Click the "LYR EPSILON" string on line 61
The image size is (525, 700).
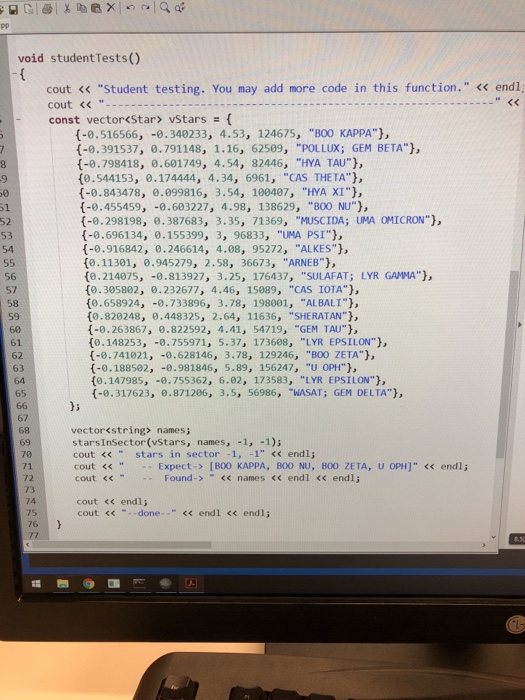pyautogui.click(x=338, y=342)
